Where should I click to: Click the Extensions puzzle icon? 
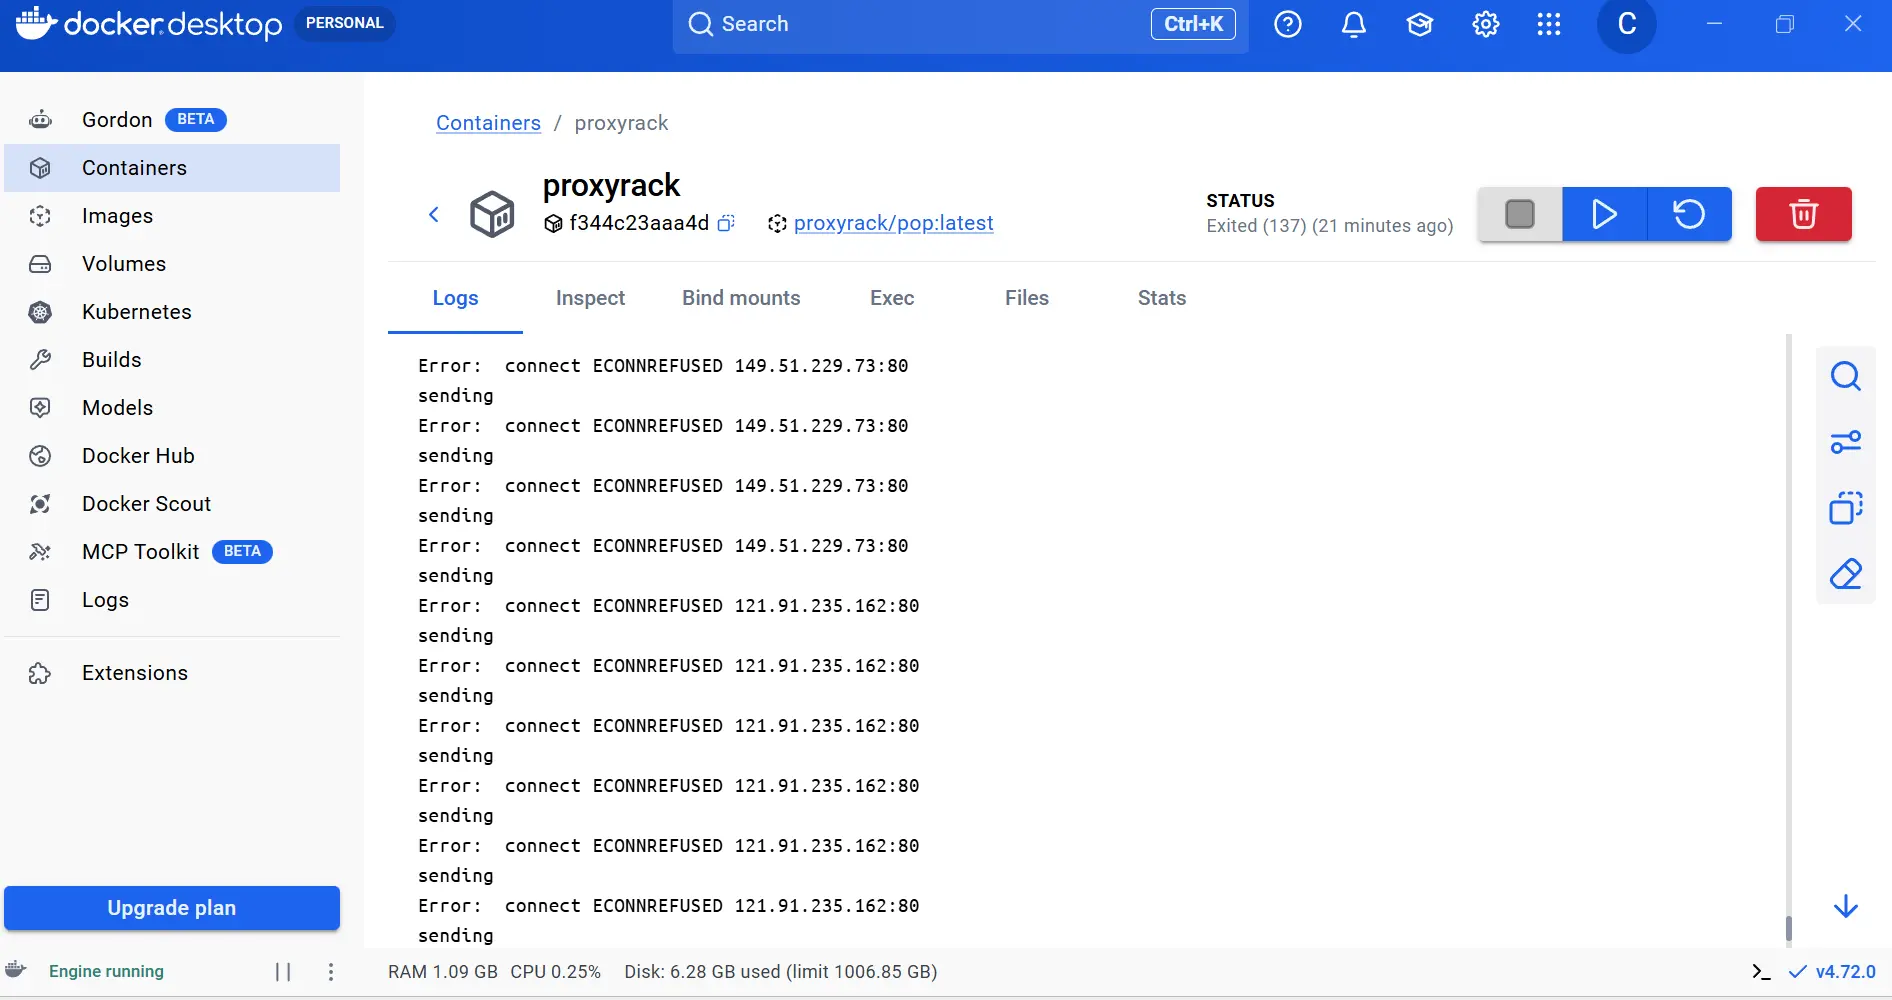(x=40, y=673)
